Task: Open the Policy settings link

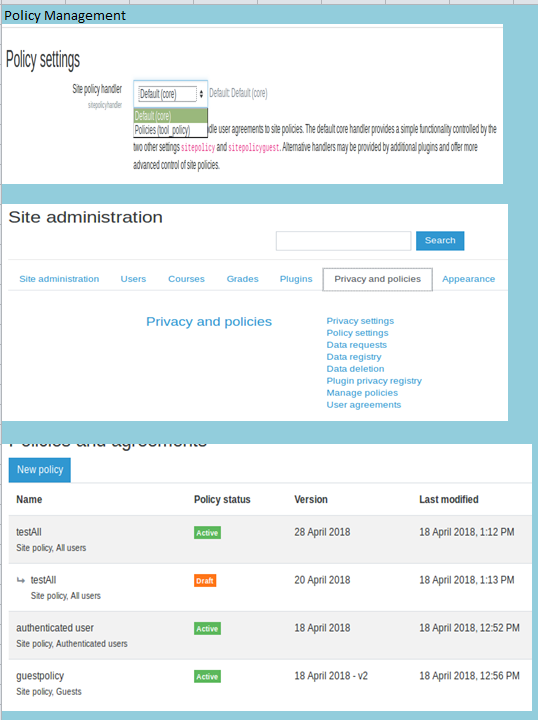Action: coord(357,333)
